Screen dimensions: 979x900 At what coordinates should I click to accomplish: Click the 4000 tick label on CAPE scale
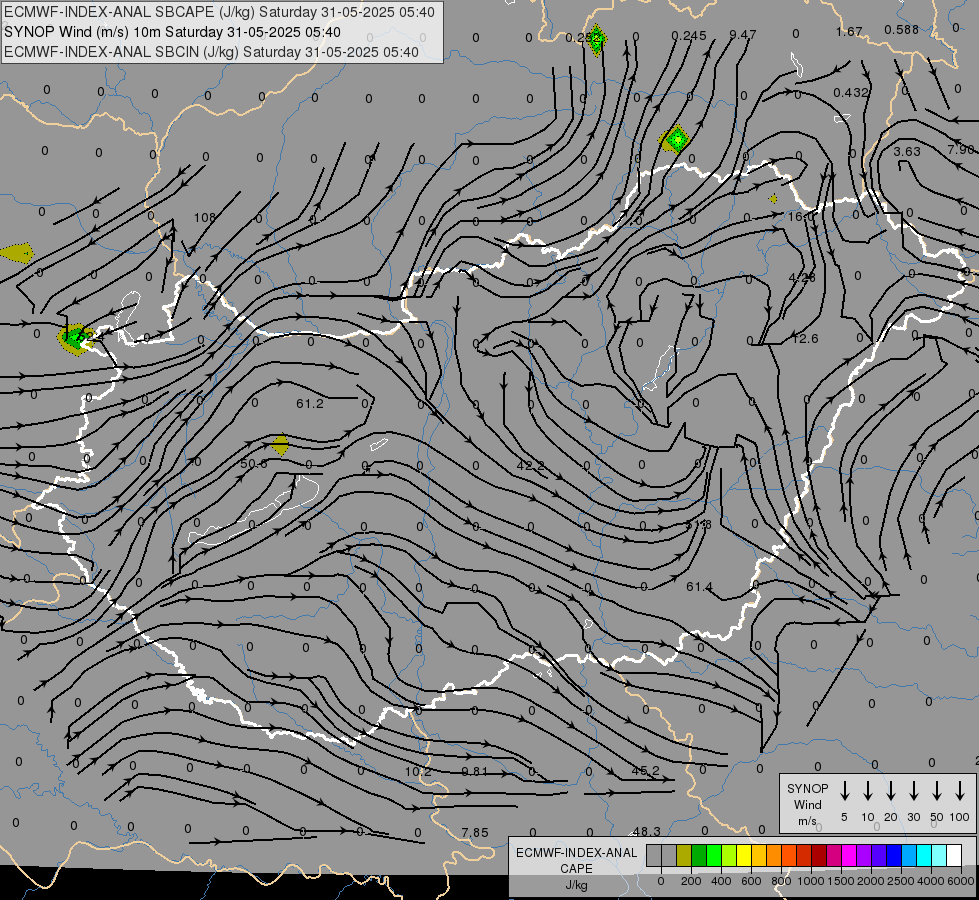click(931, 881)
